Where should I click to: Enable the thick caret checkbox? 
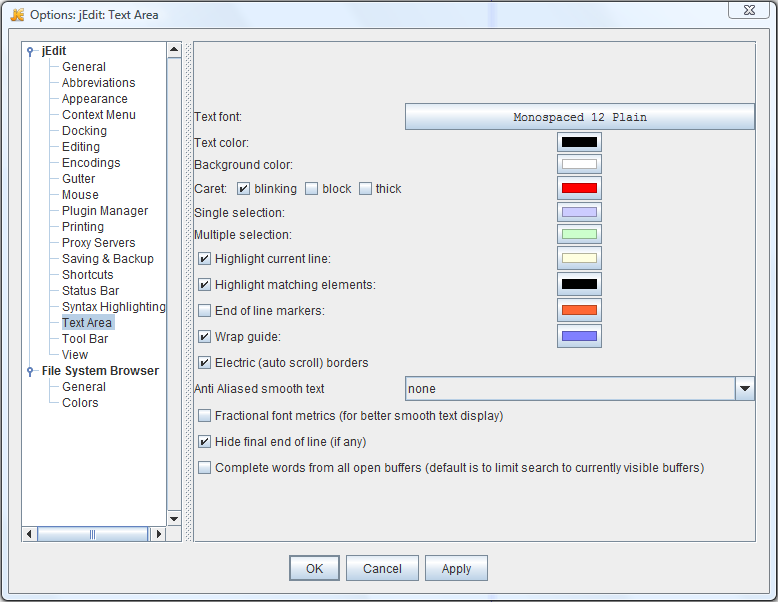[365, 189]
